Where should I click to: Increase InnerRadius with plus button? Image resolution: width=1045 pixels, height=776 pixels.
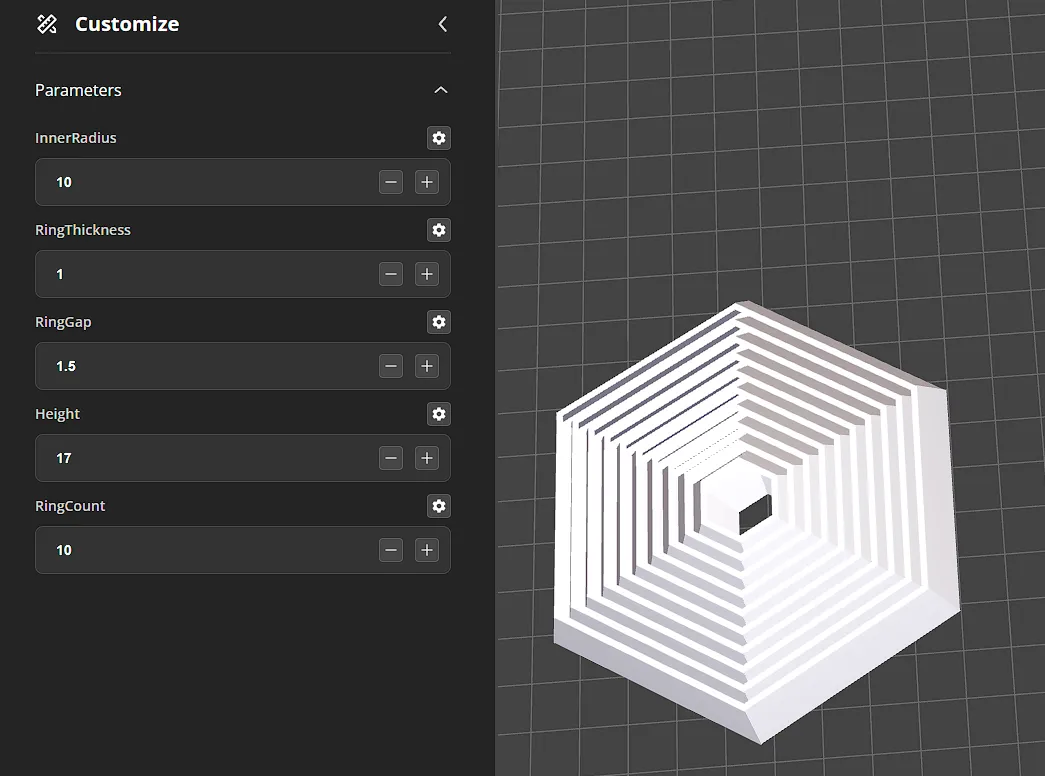click(x=427, y=182)
